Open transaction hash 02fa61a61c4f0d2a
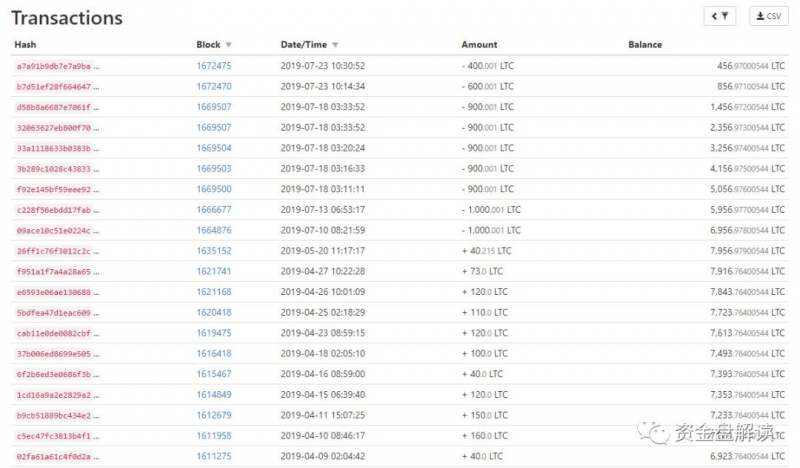800x468 pixels. point(54,456)
